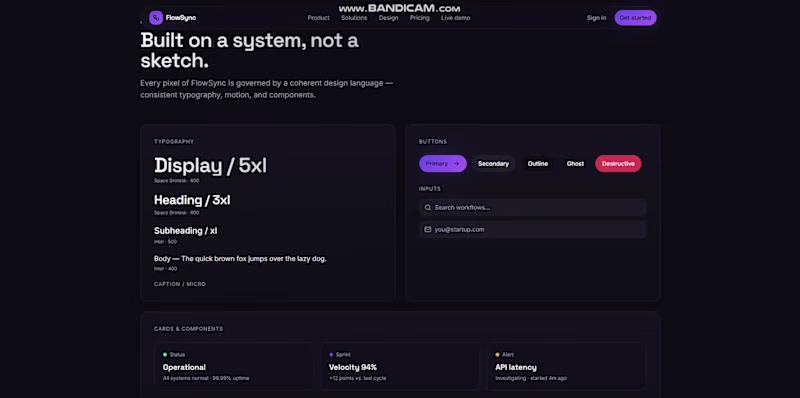Select the Operational status card
The image size is (800, 398).
click(233, 366)
